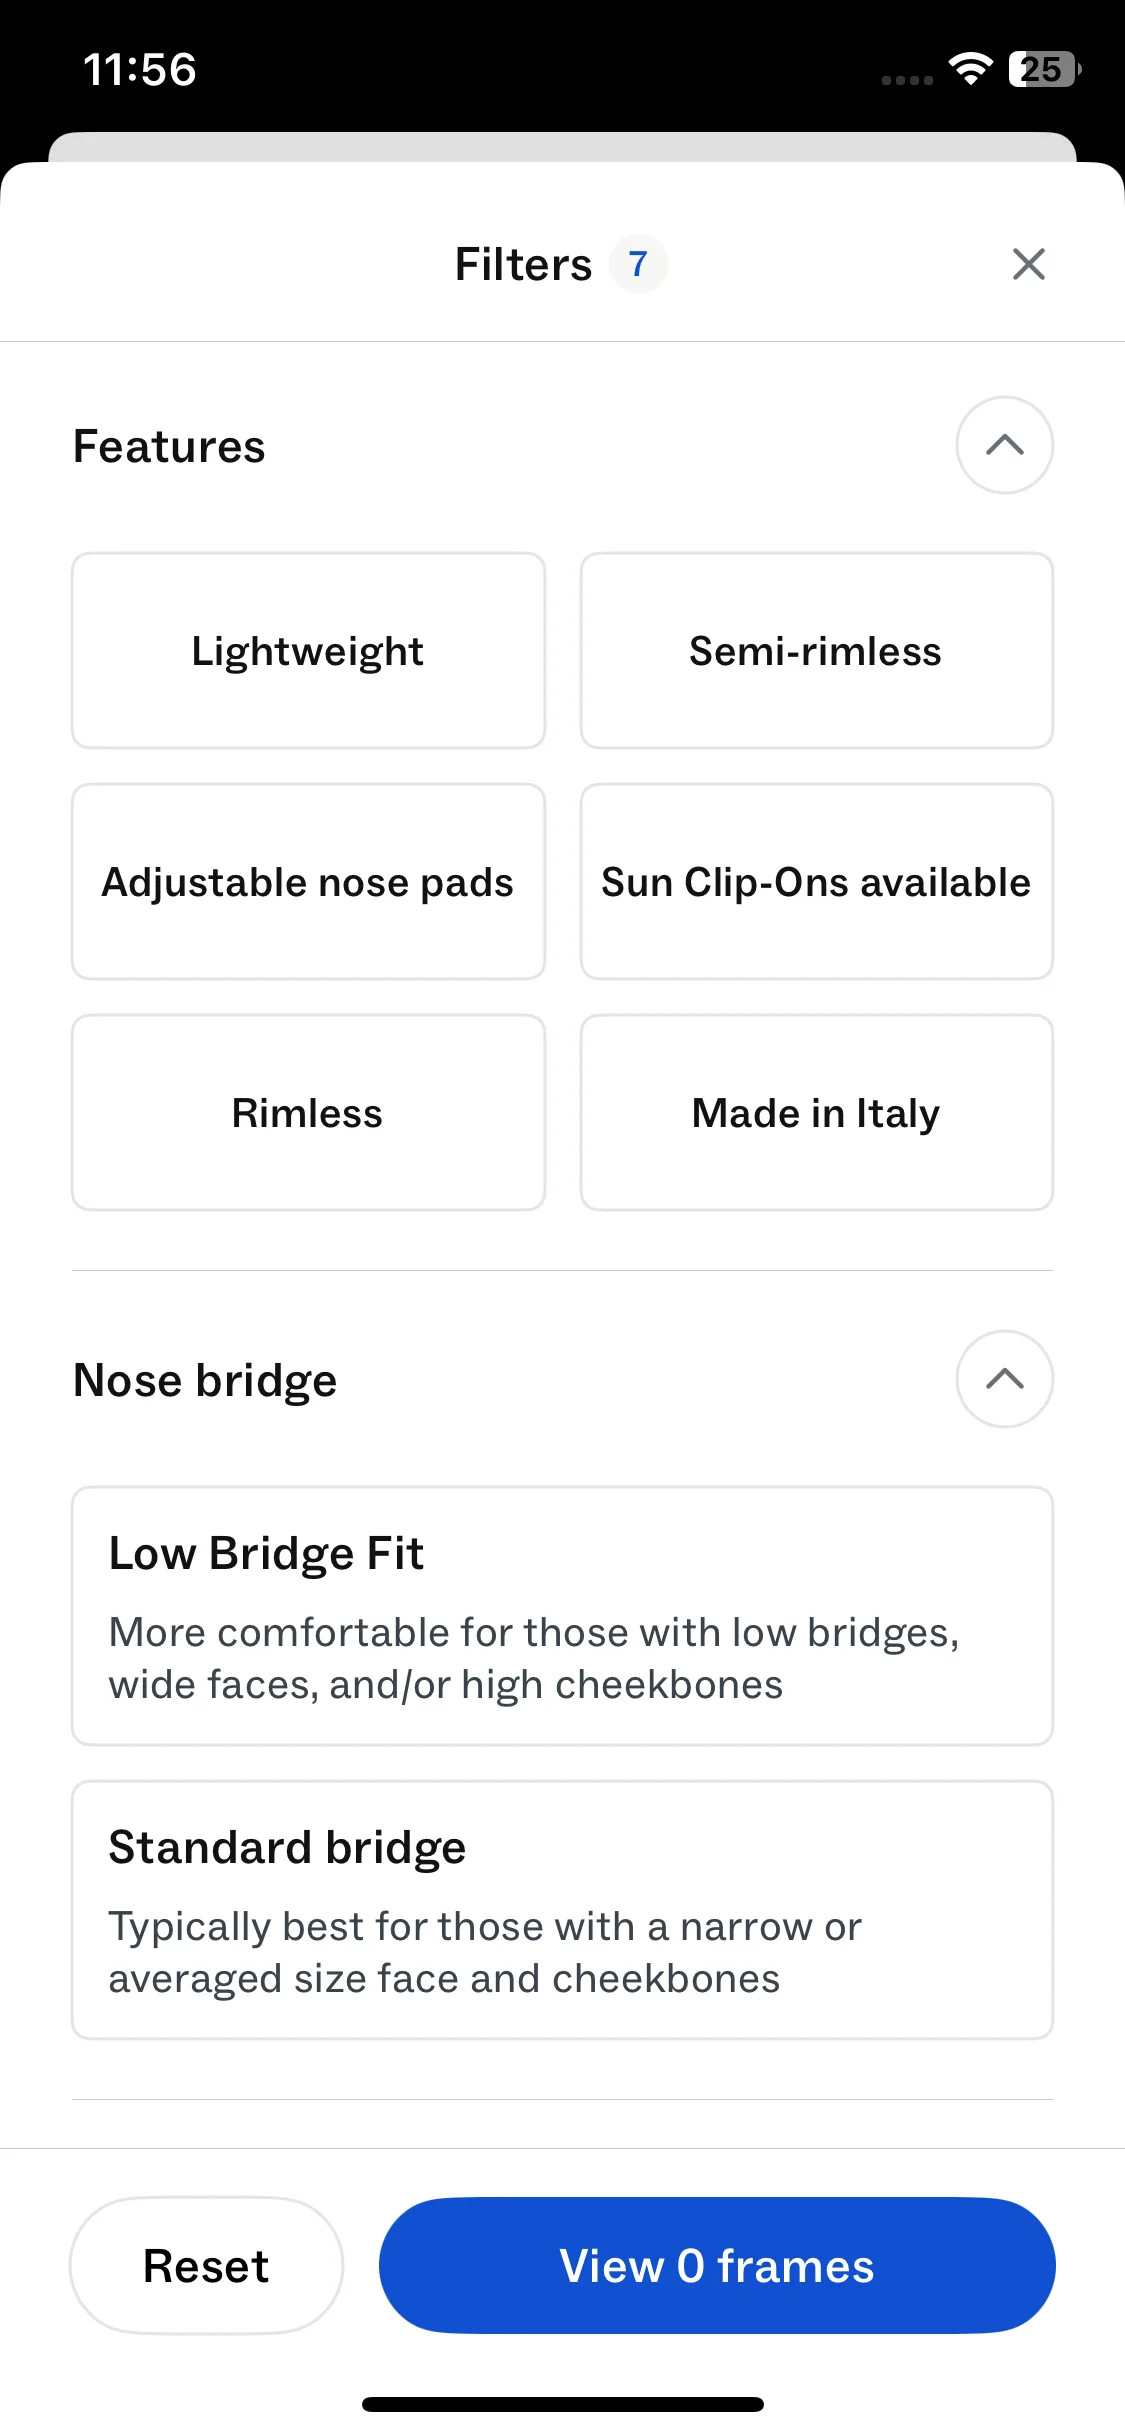Pick the Standard bridge option

(x=562, y=1910)
